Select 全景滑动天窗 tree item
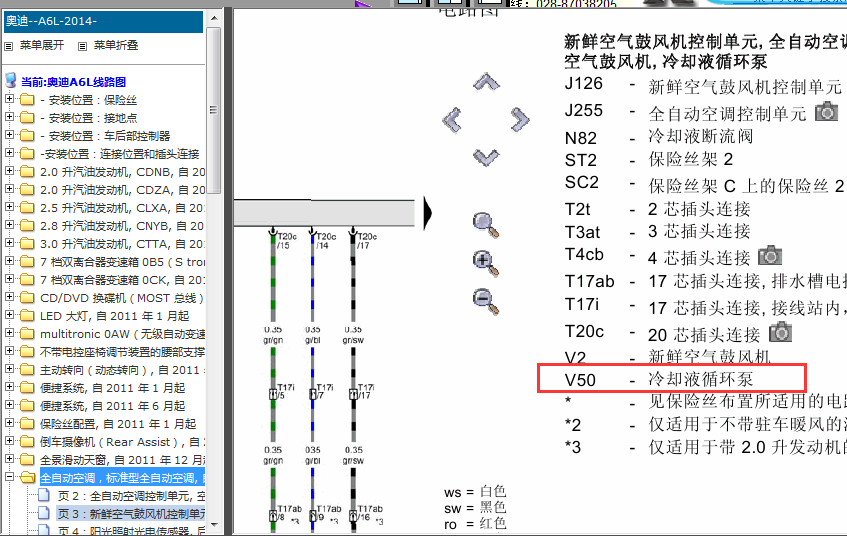 123,460
